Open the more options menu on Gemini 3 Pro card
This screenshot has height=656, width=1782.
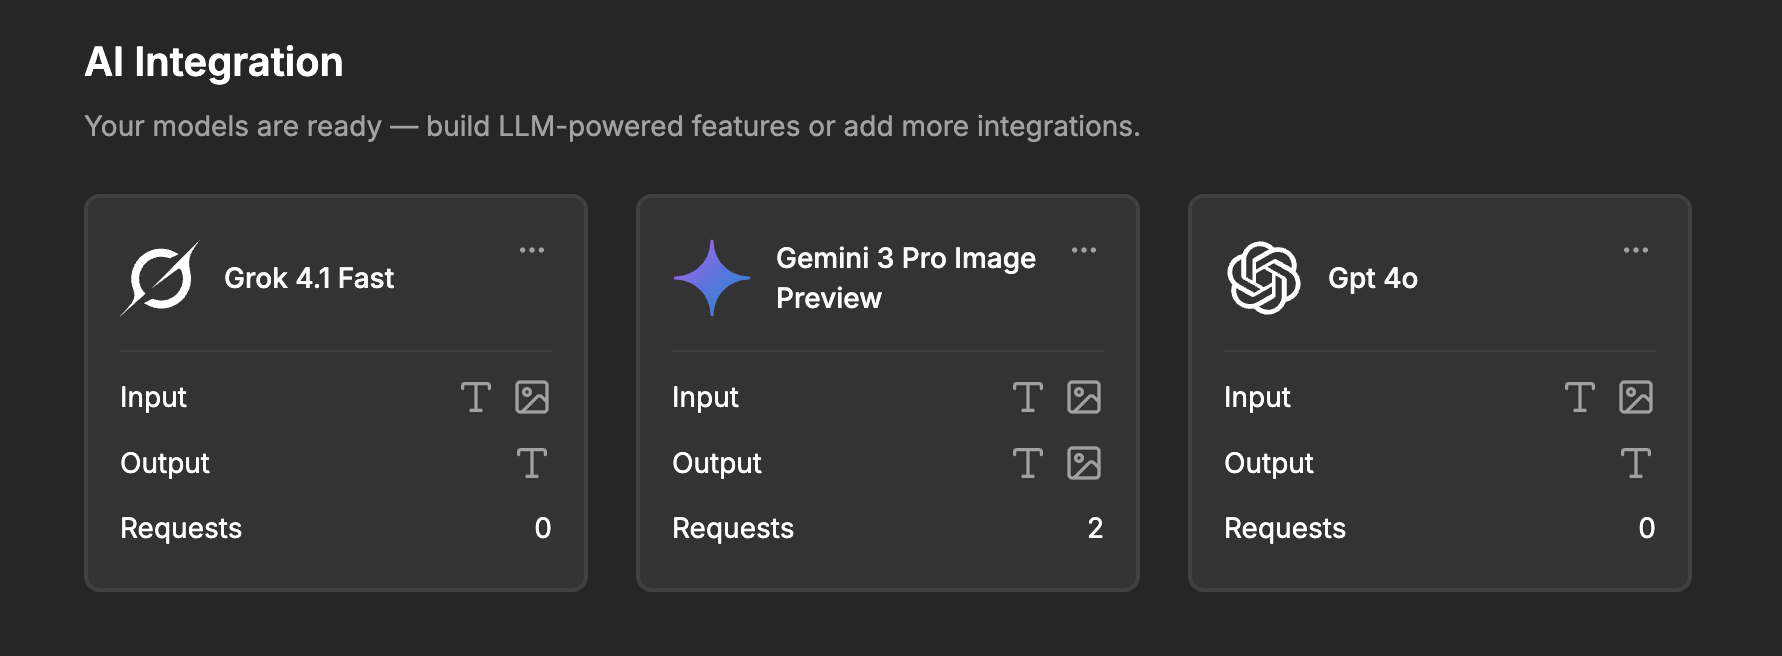(1084, 250)
